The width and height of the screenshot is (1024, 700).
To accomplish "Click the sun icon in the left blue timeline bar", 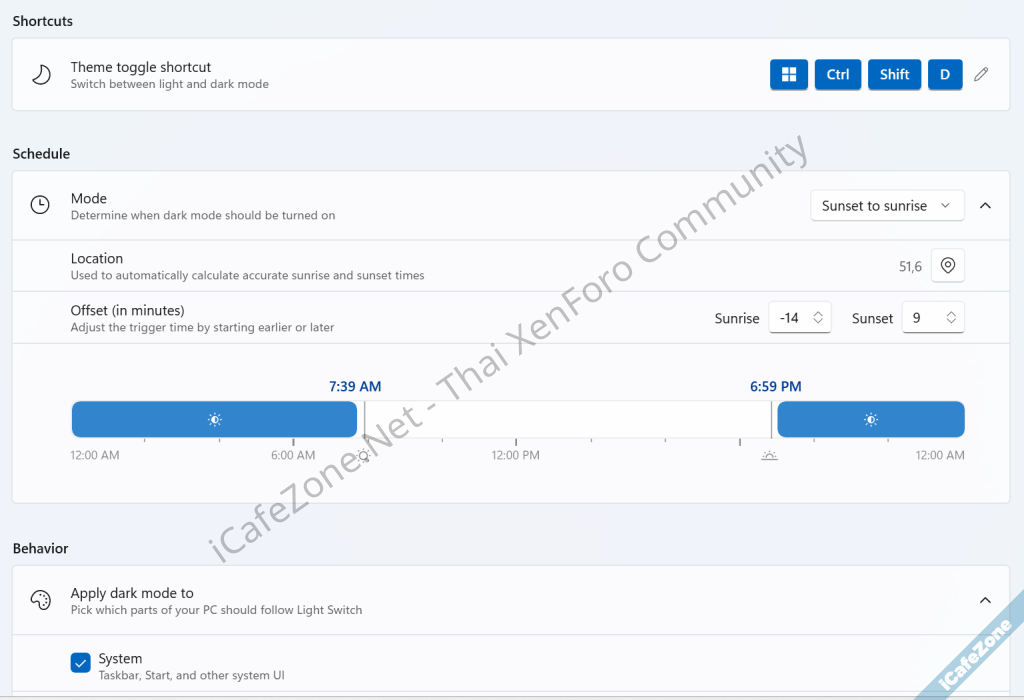I will (x=214, y=420).
